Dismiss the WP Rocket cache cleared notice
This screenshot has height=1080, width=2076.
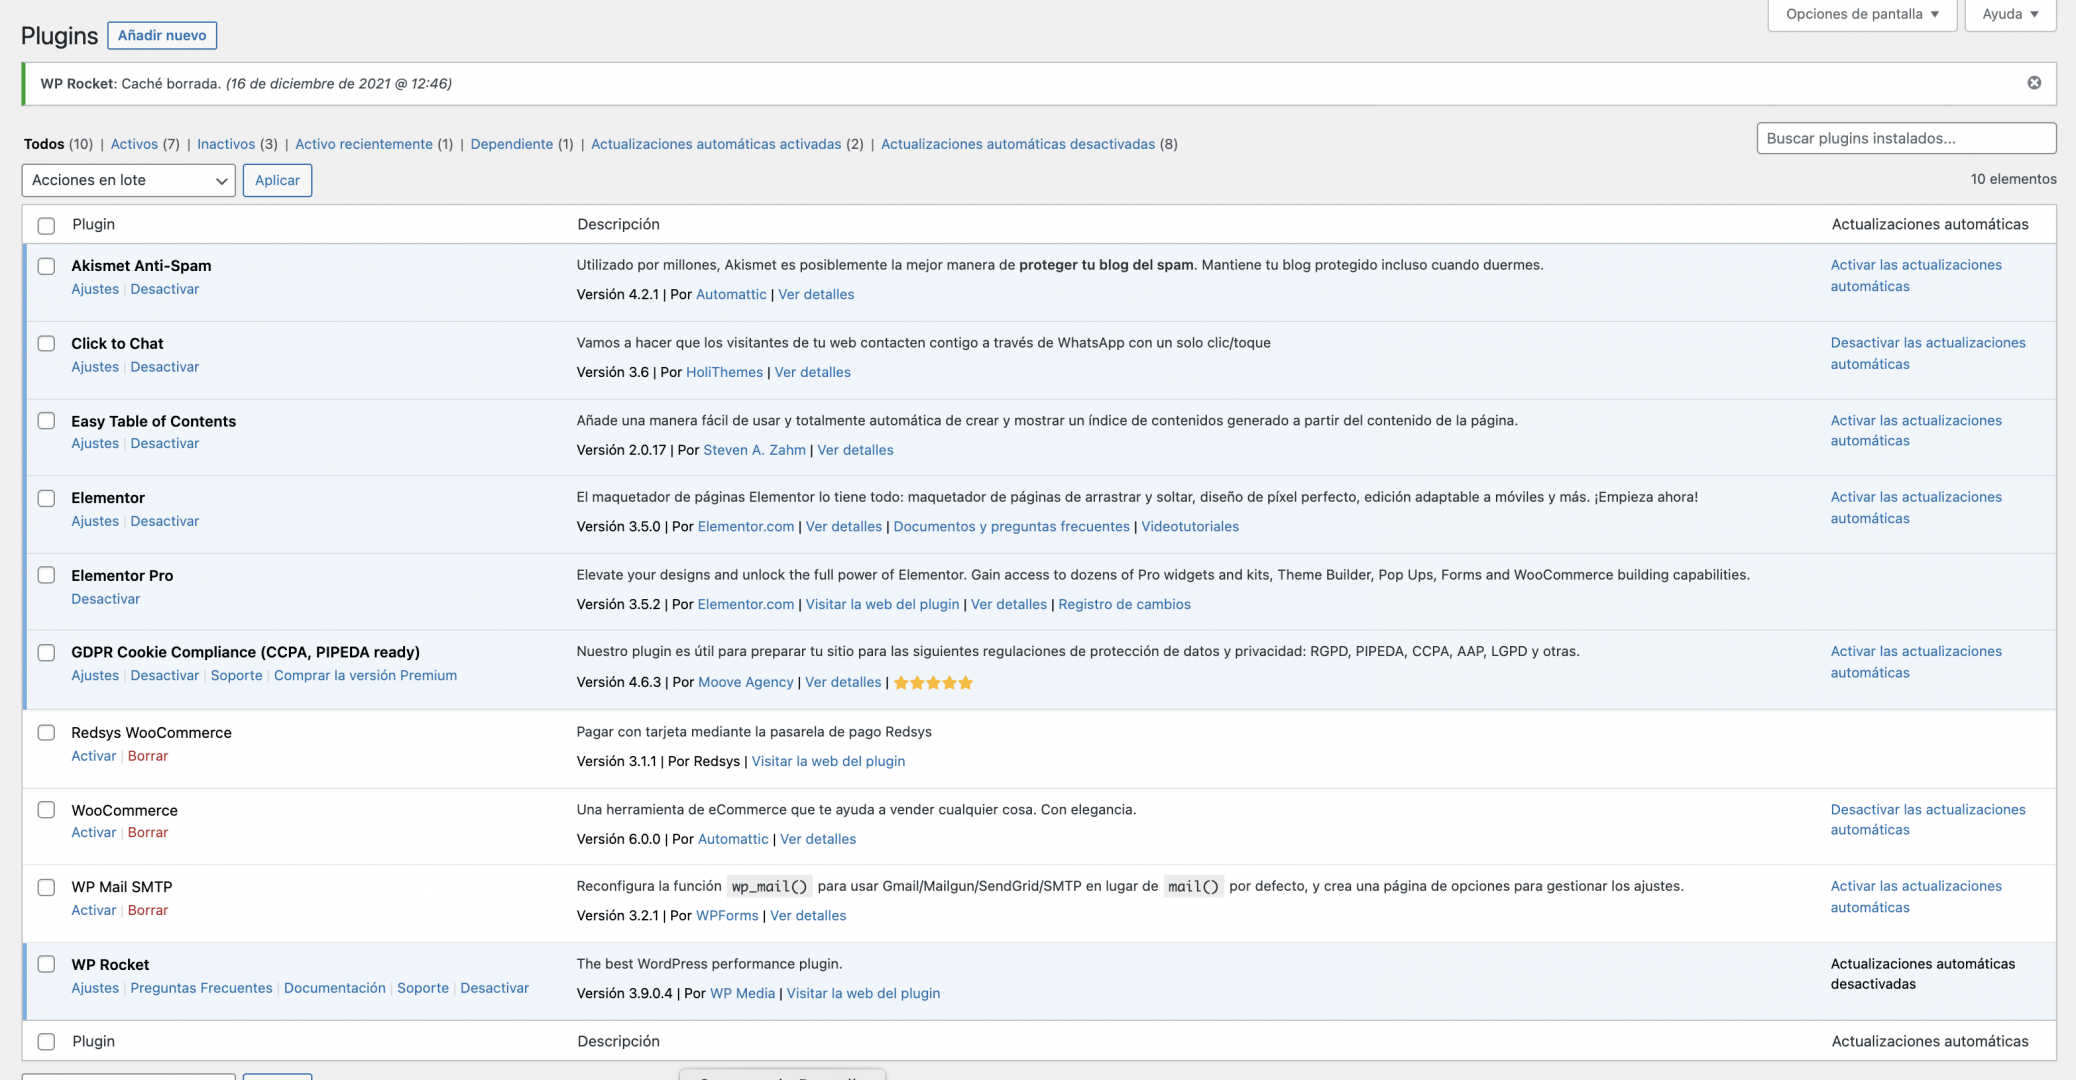coord(2033,83)
